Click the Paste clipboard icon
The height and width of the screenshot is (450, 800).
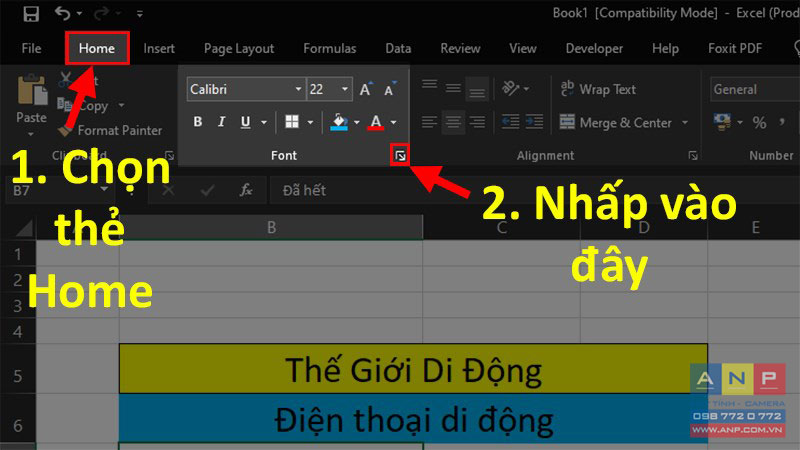[32, 91]
